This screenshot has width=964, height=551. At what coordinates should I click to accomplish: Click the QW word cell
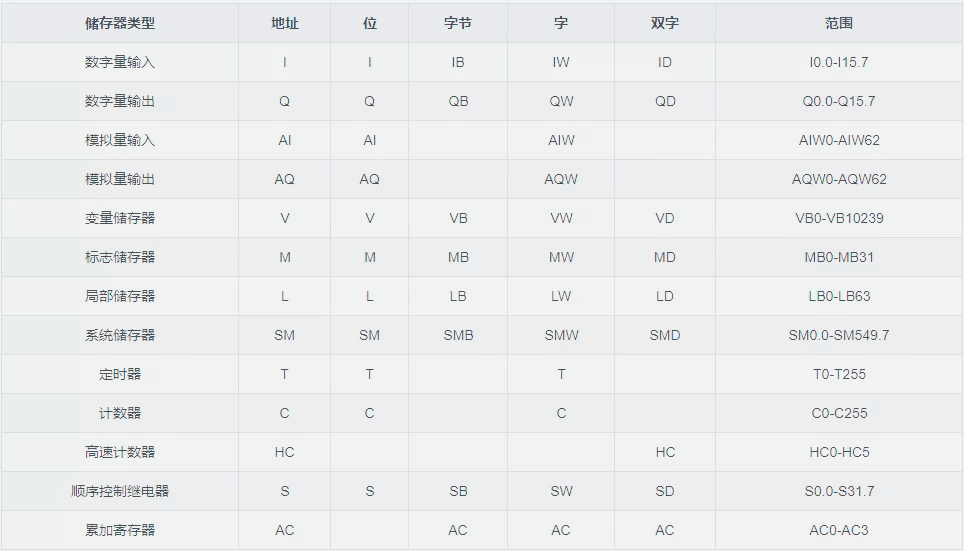tap(561, 101)
